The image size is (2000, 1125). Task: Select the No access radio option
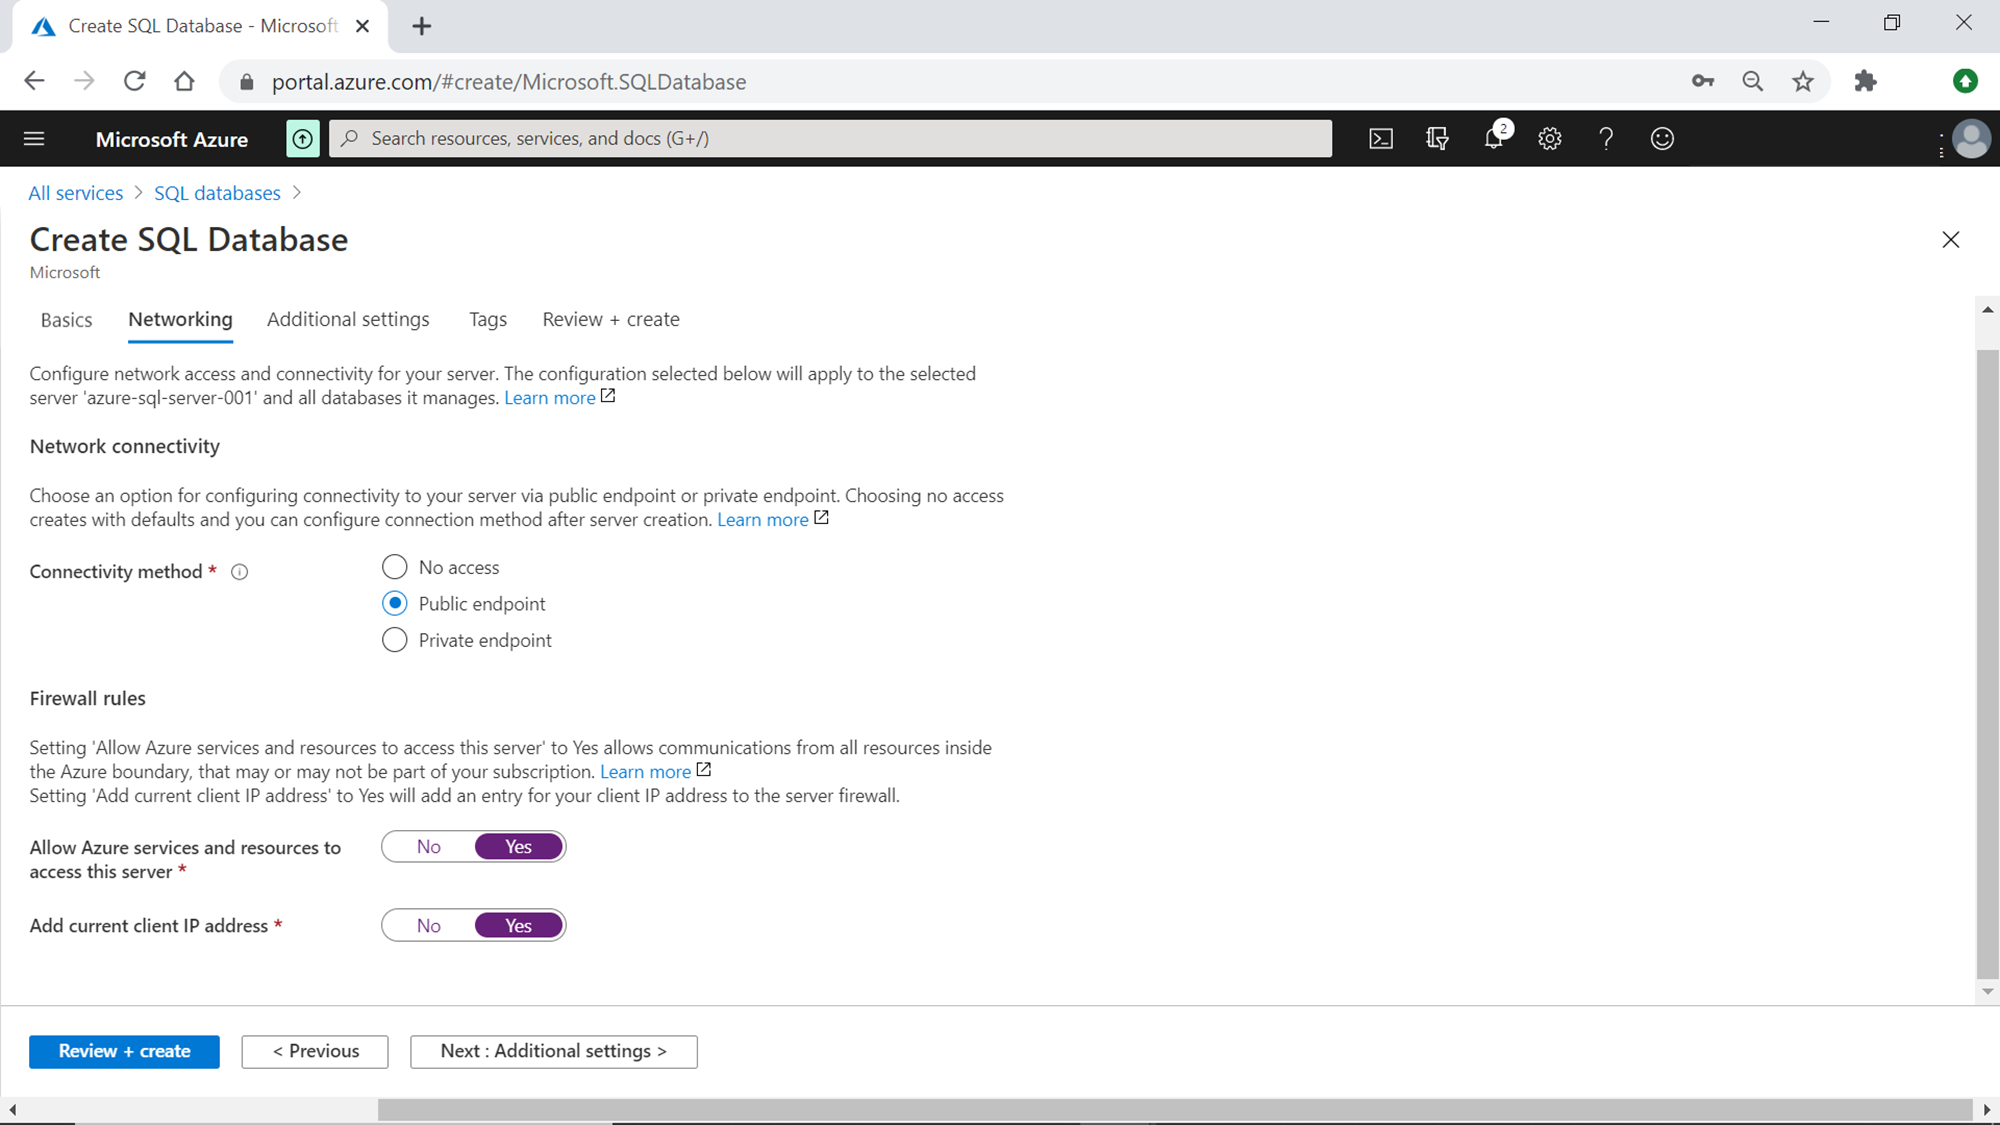tap(395, 567)
